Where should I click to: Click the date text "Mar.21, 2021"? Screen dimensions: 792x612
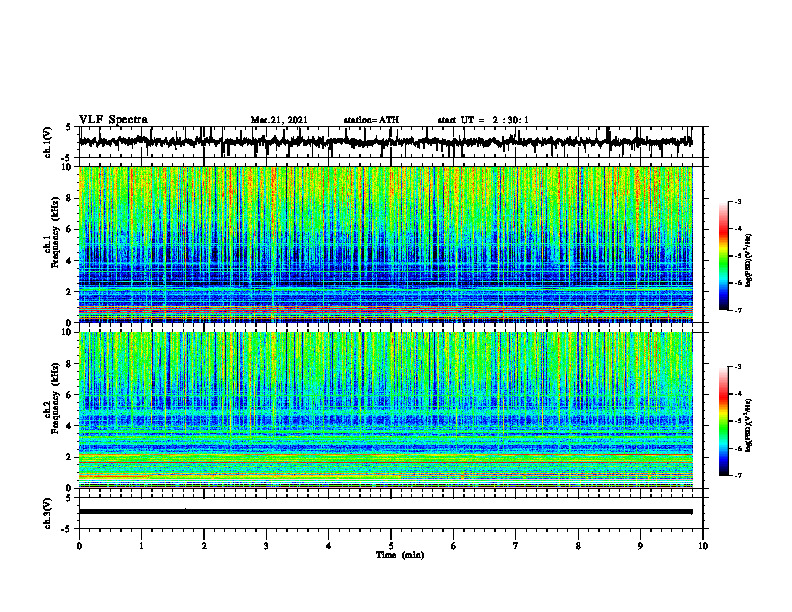tap(279, 120)
